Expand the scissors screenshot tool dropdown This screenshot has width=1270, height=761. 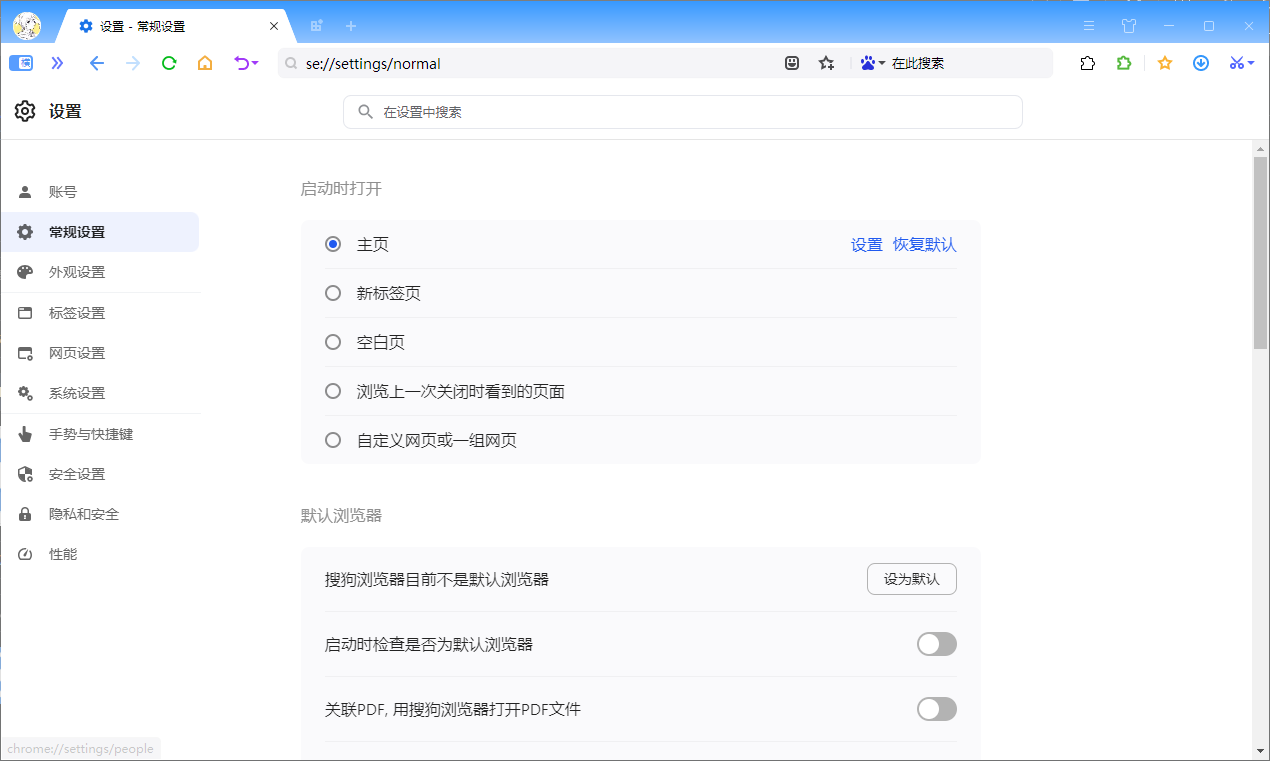pos(1242,63)
